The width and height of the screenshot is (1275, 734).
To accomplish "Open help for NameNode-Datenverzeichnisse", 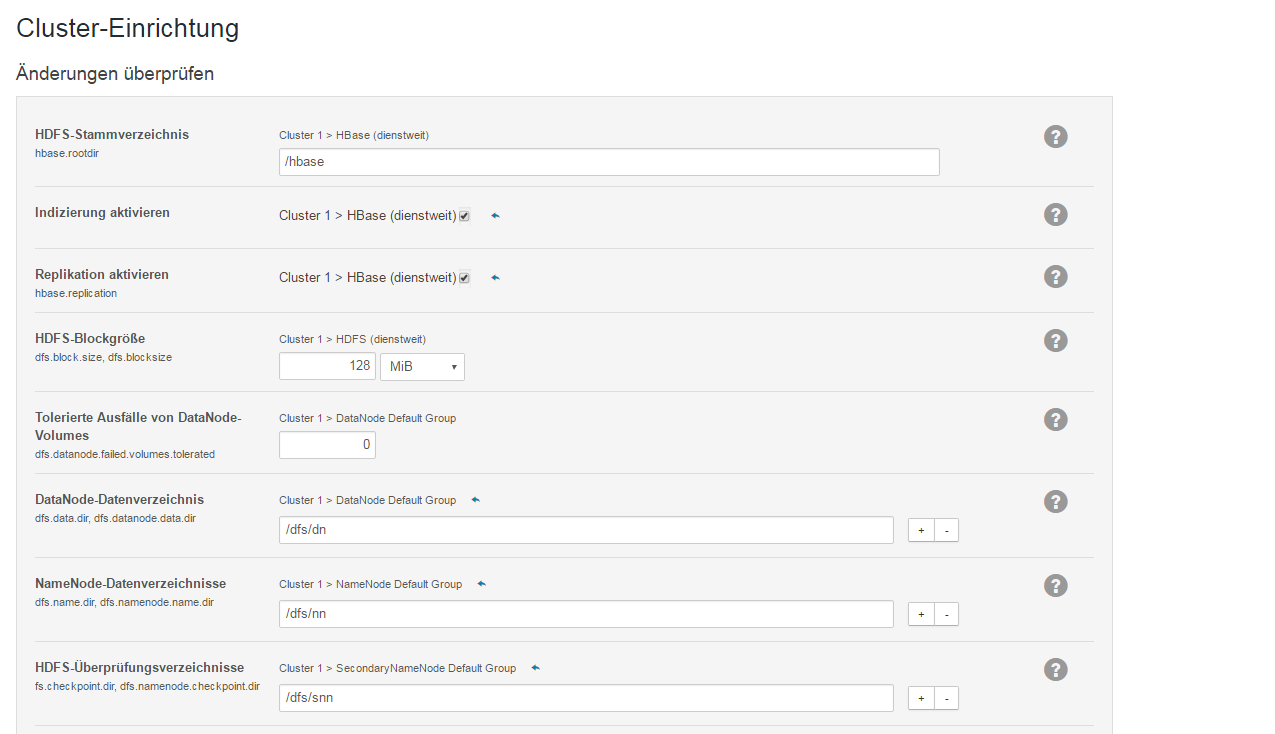I will (x=1055, y=586).
